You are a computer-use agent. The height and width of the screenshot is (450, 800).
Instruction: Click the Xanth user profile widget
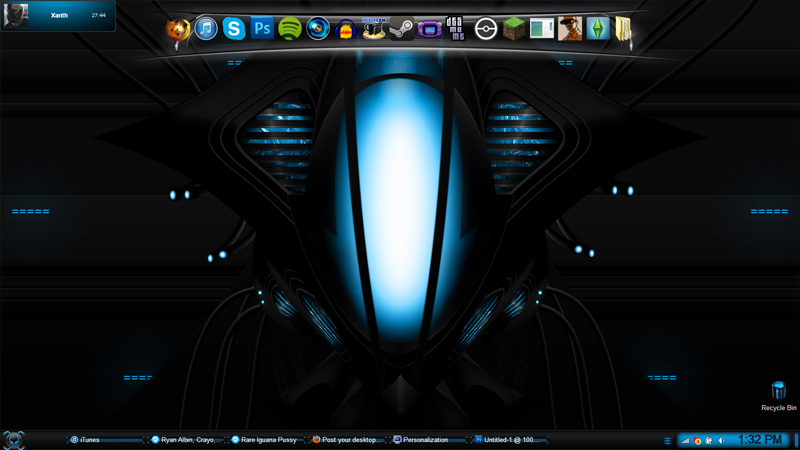coord(58,16)
